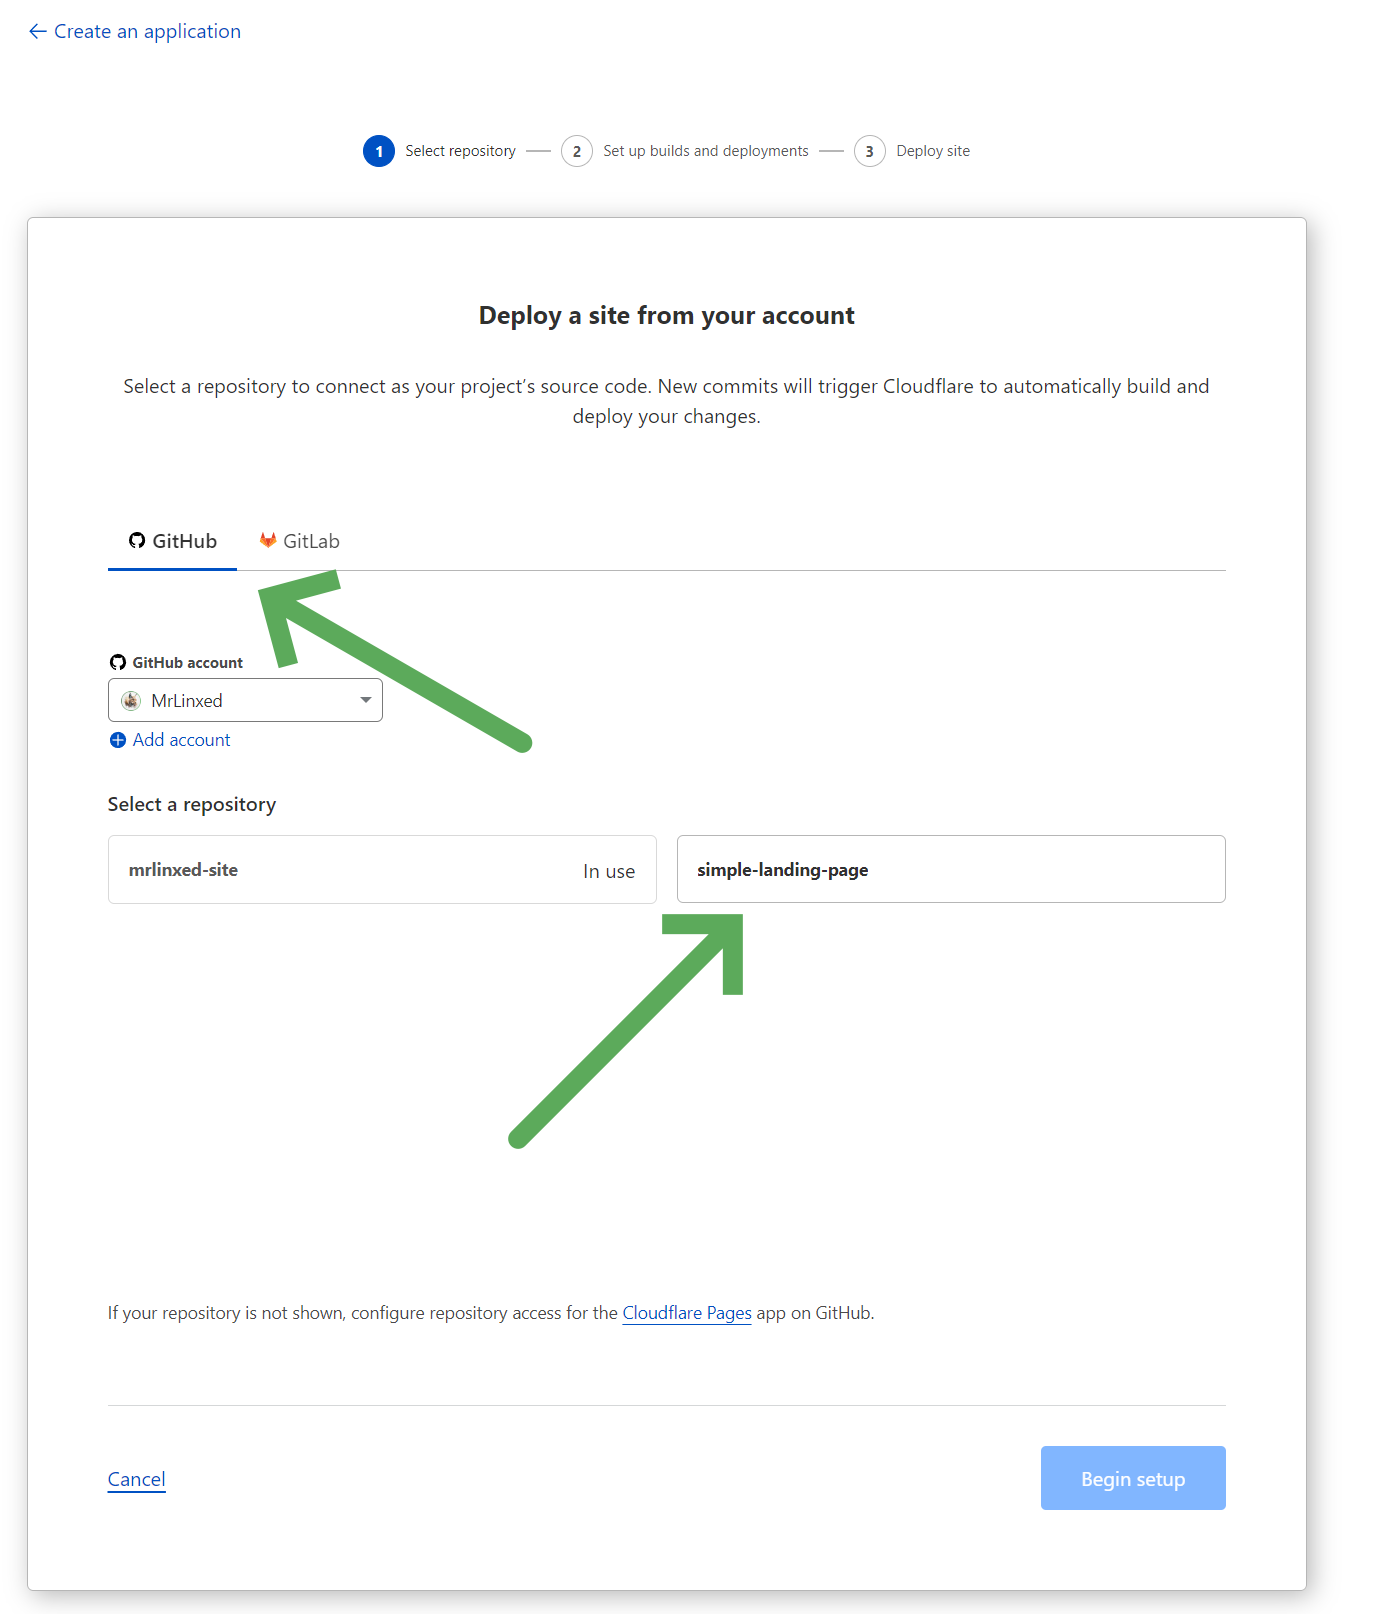Click the step 3 Deploy site circle
Screen dimensions: 1385x1614
point(869,151)
